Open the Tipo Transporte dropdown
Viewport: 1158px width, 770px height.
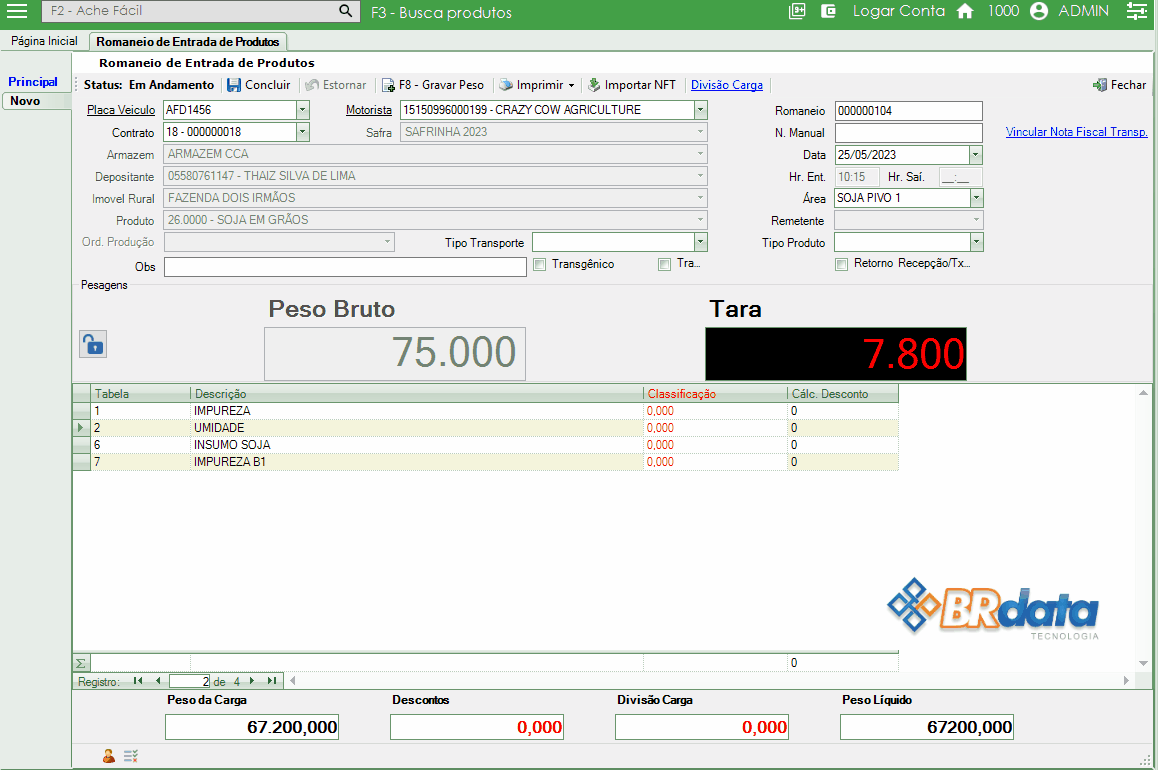[700, 242]
